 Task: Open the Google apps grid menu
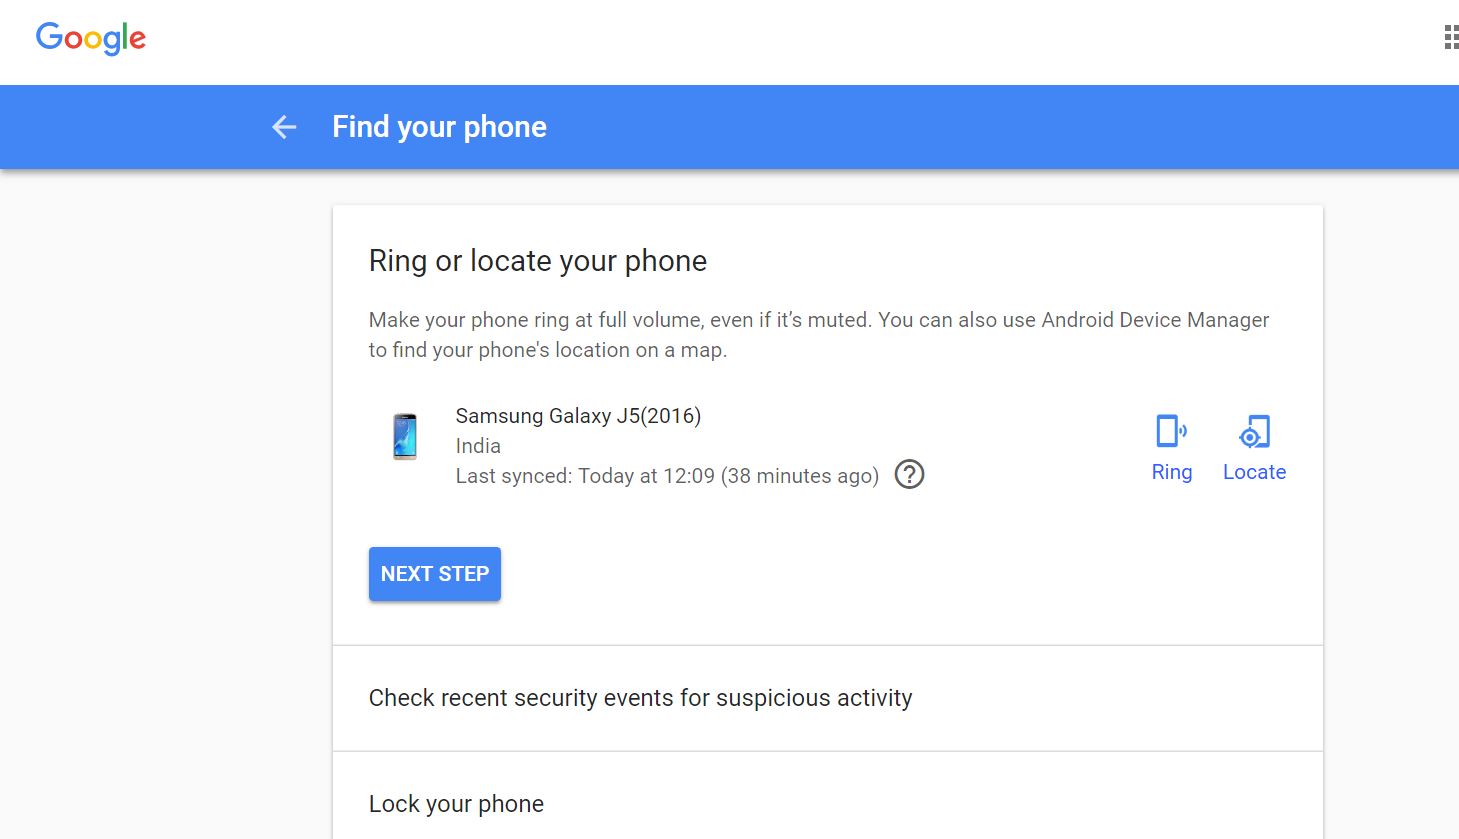click(x=1448, y=36)
